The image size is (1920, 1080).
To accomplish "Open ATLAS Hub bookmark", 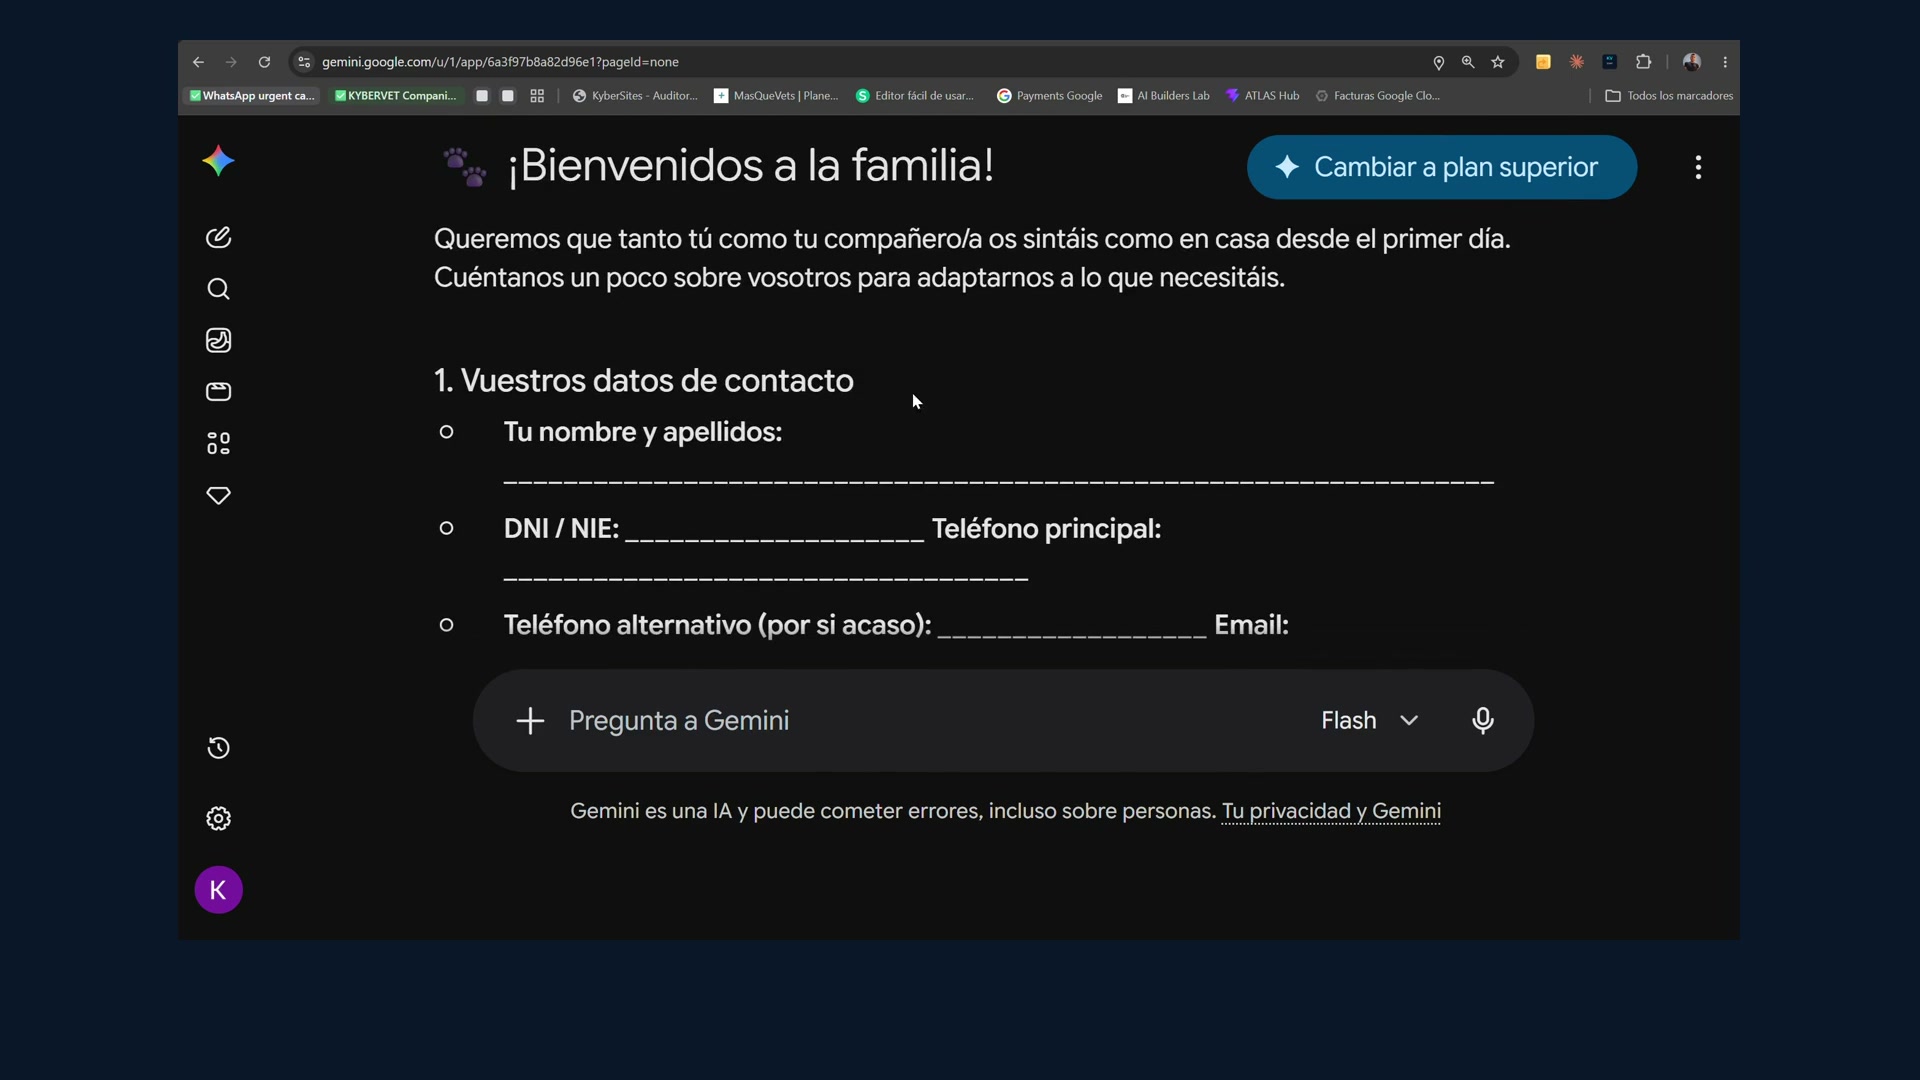I will click(x=1262, y=96).
